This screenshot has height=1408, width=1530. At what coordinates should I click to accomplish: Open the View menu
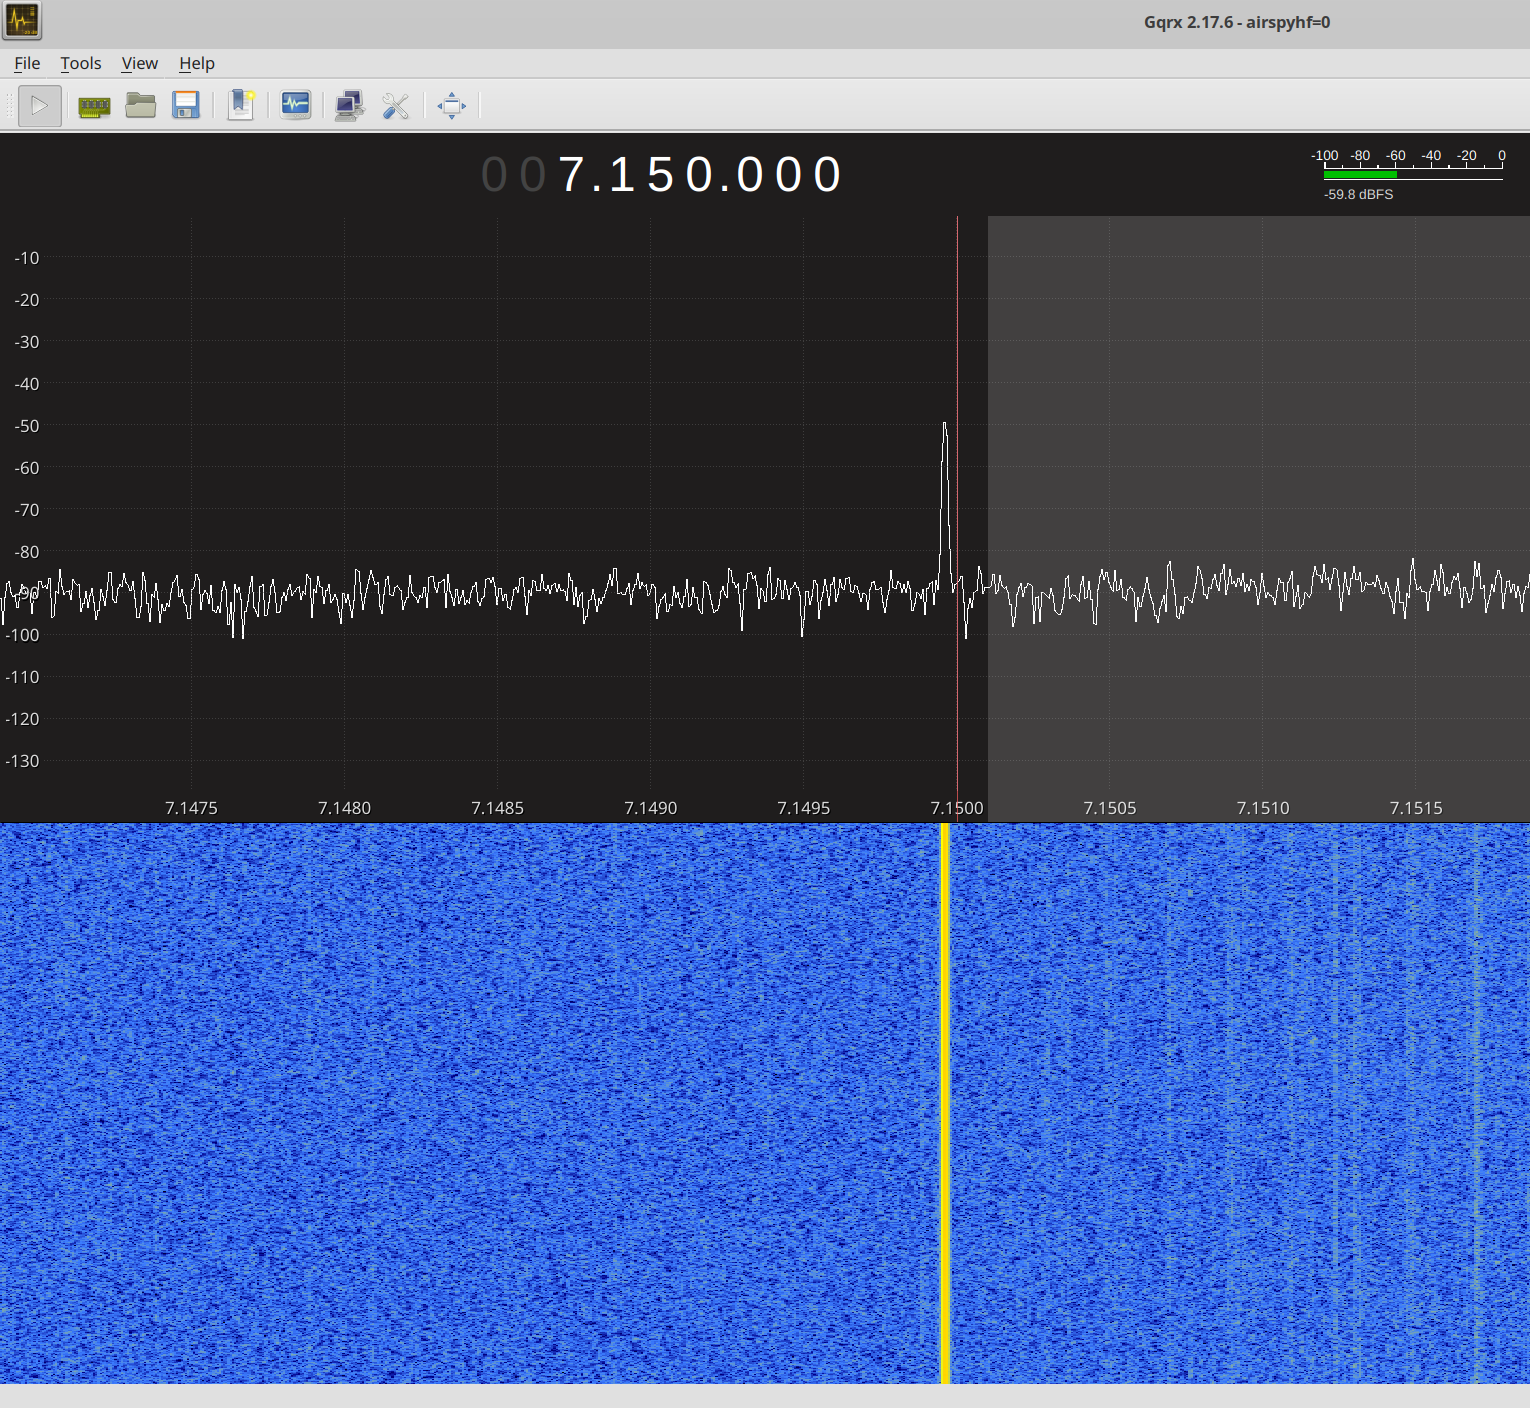tap(139, 63)
